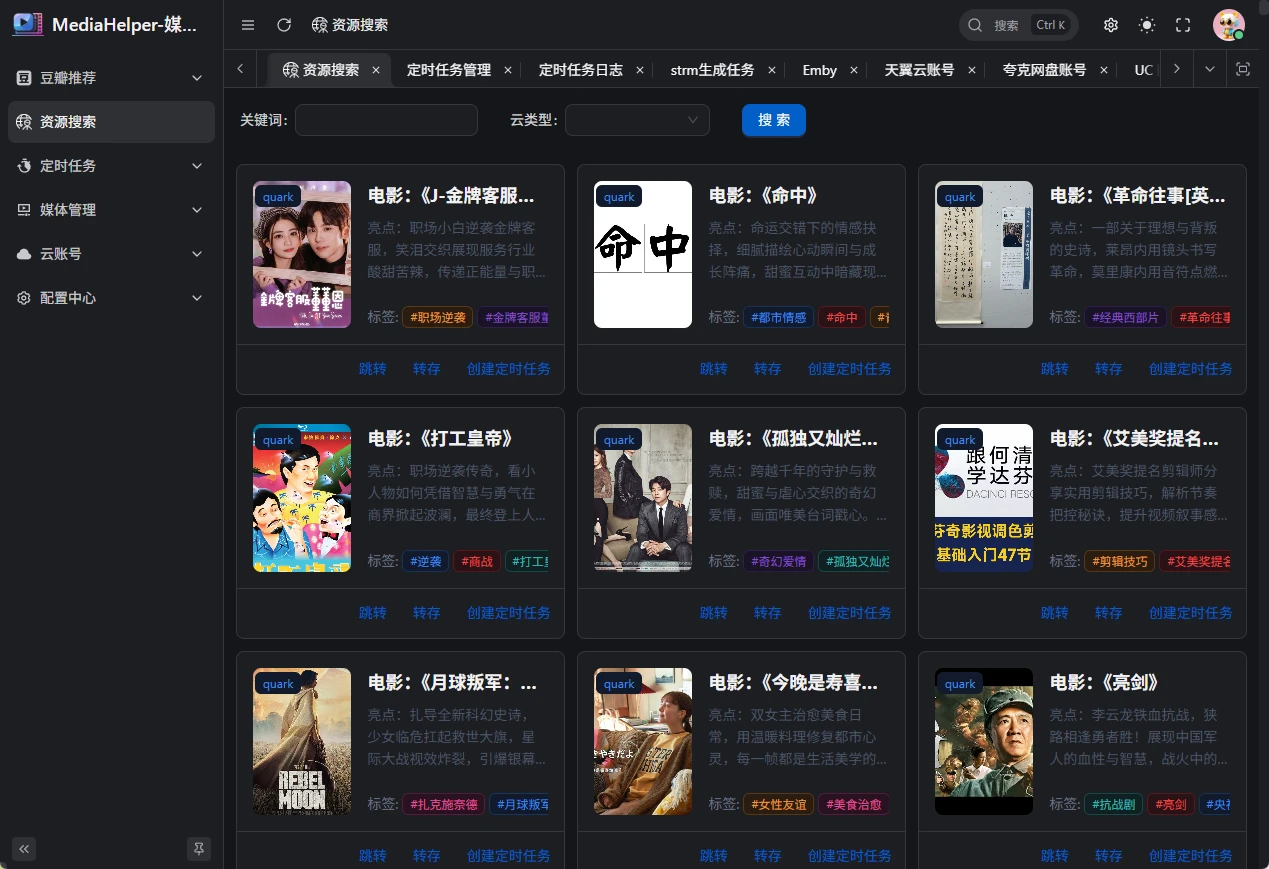Switch to the Emby tab
Screen dimensions: 1269x869
click(819, 70)
